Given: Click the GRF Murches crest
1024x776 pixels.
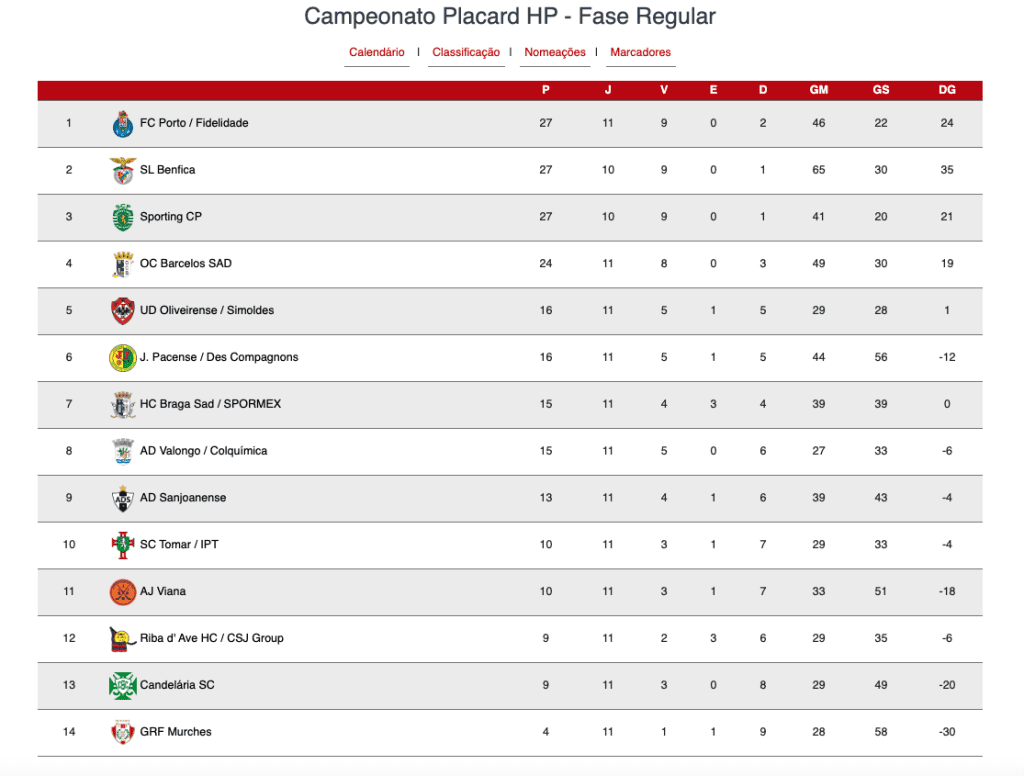Looking at the screenshot, I should (123, 732).
